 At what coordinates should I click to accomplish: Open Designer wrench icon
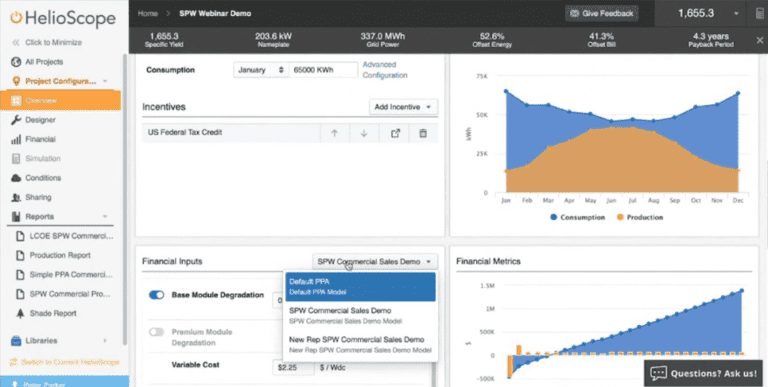coord(16,120)
